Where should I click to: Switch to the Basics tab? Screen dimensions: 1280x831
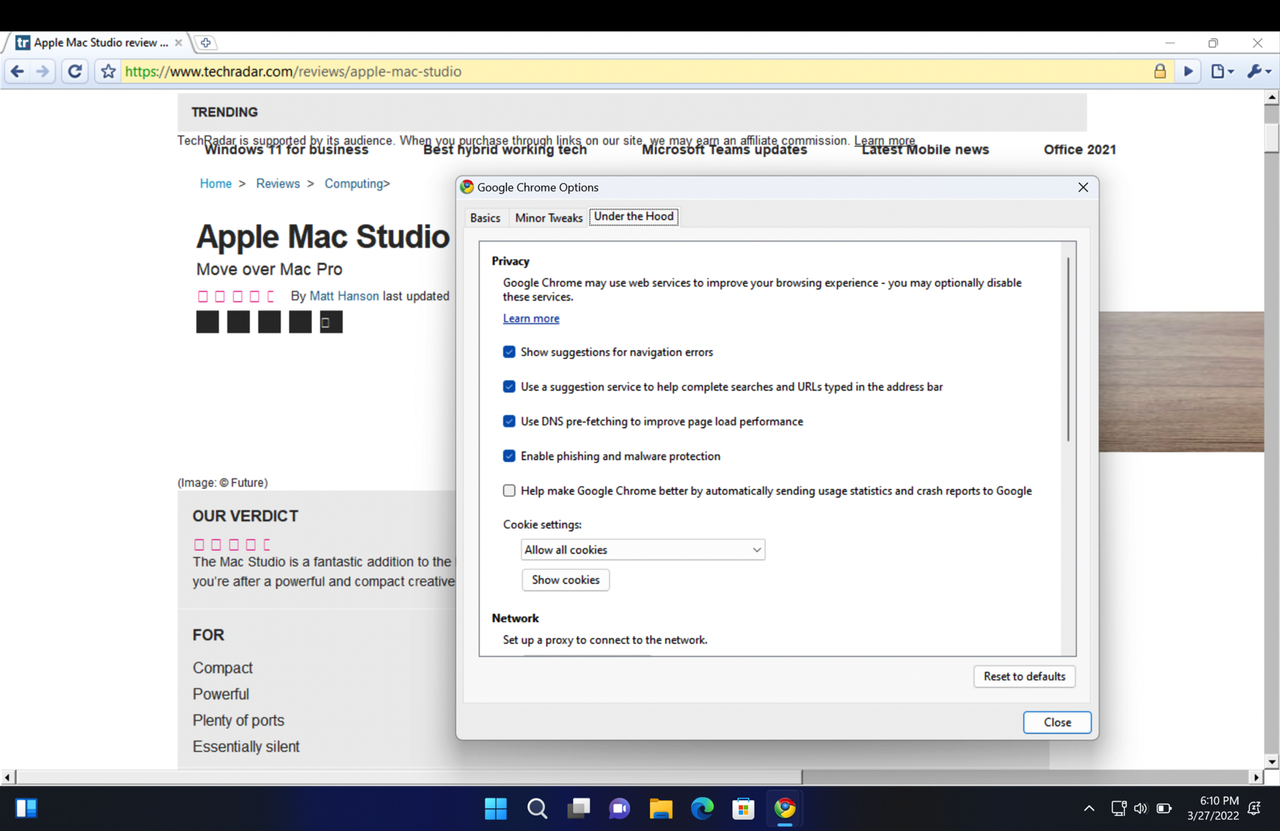tap(485, 218)
